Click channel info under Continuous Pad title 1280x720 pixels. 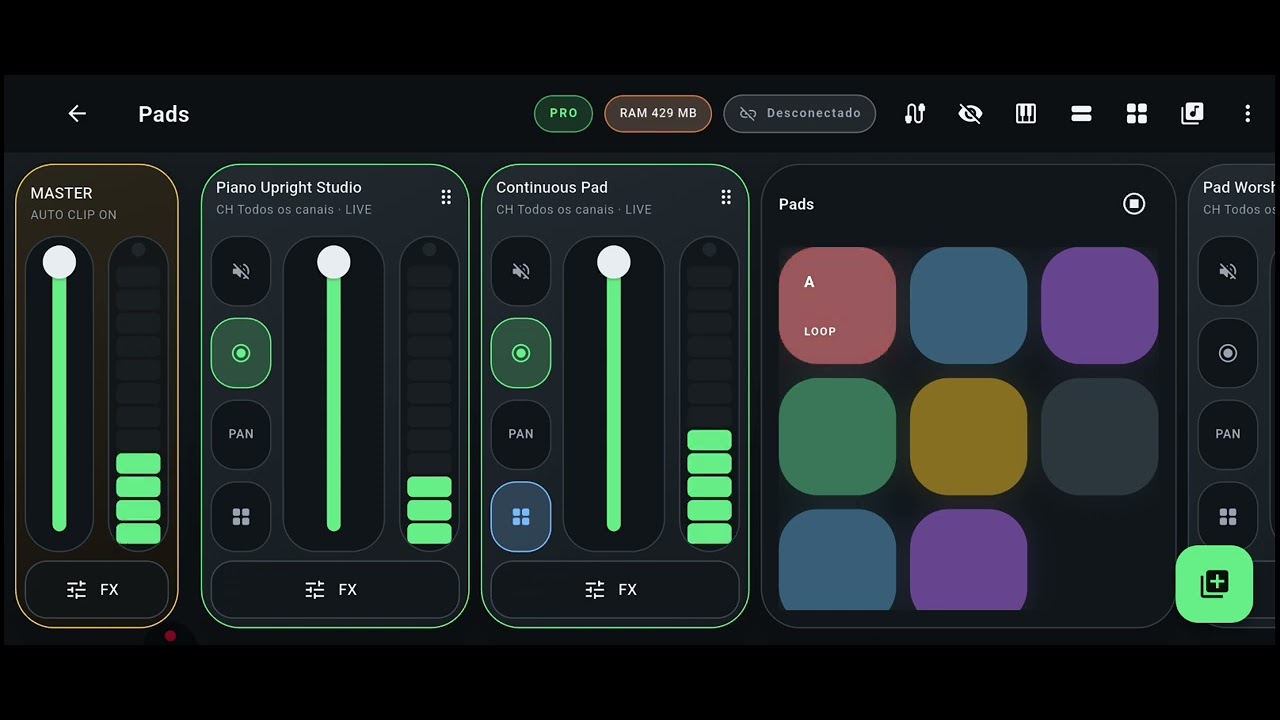coord(574,210)
